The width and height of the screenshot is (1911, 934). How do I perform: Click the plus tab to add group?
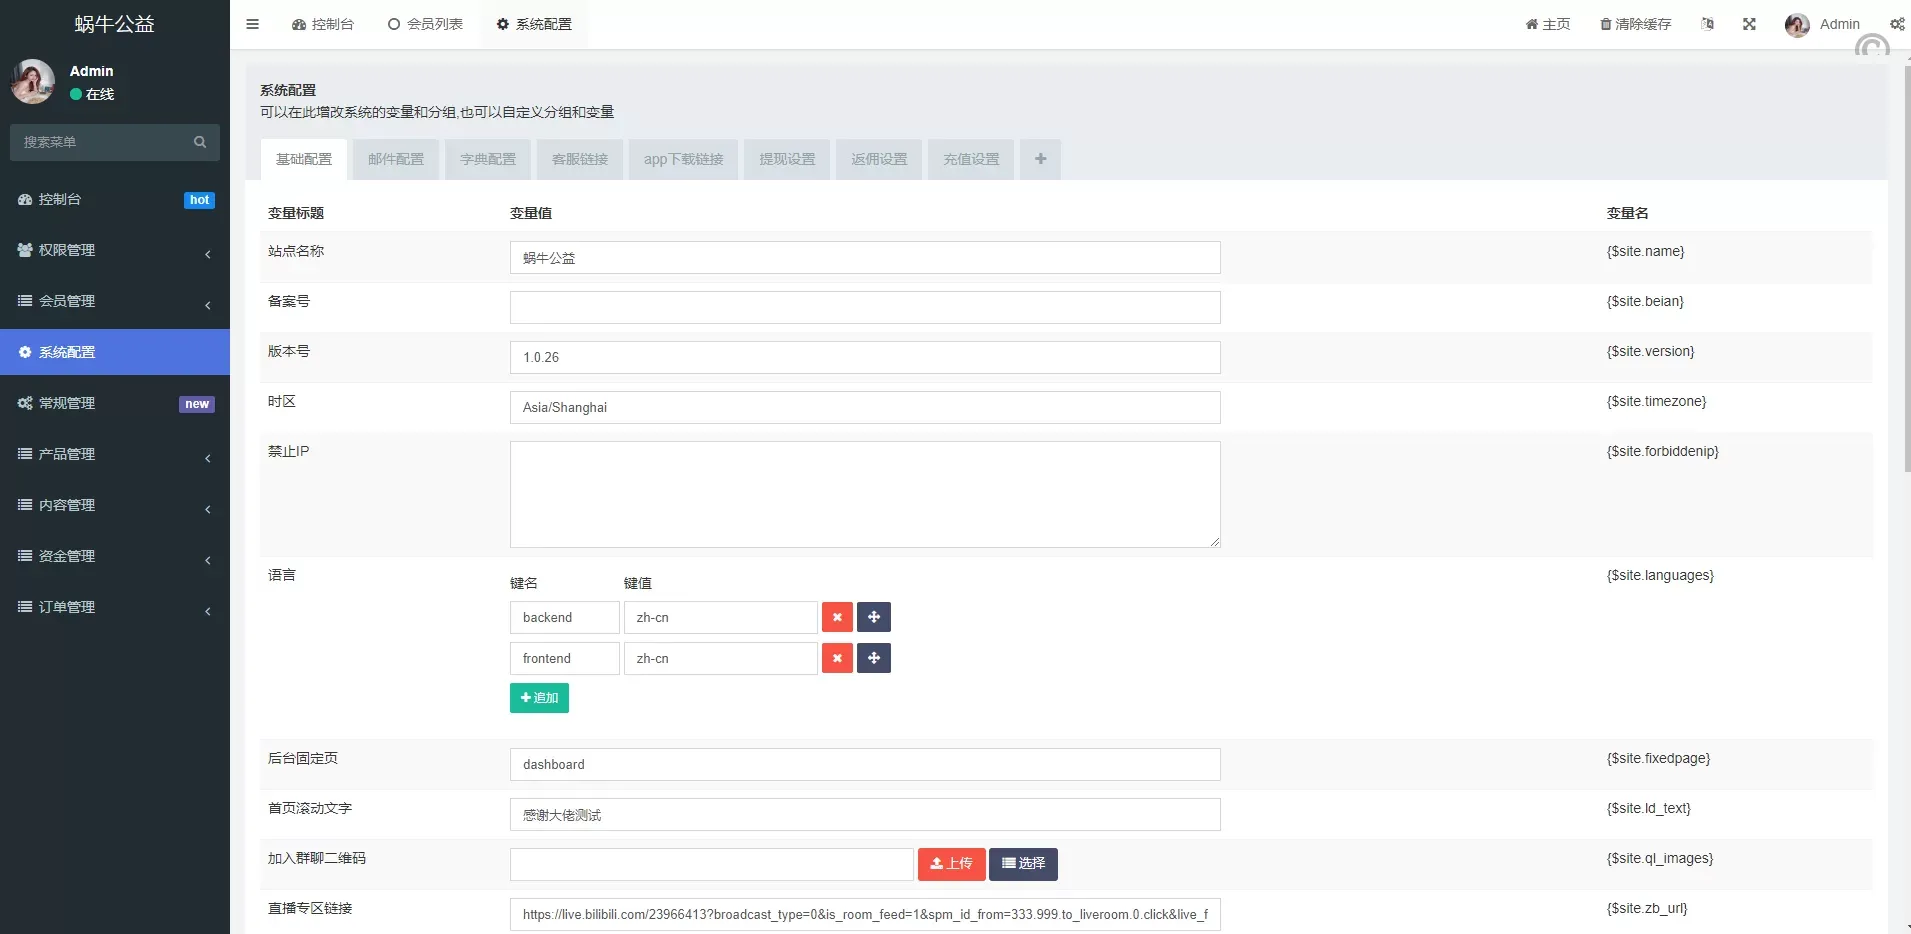tap(1040, 159)
